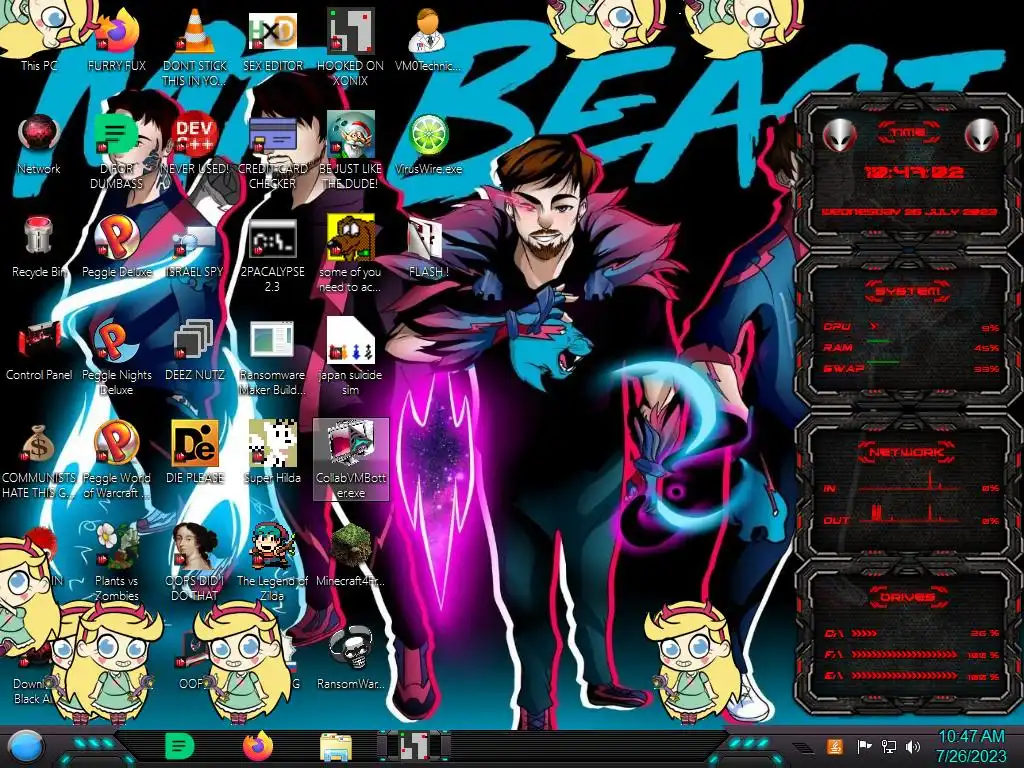Switch to running Xonix taskbar app
Screen dimensions: 1024x768
[414, 746]
